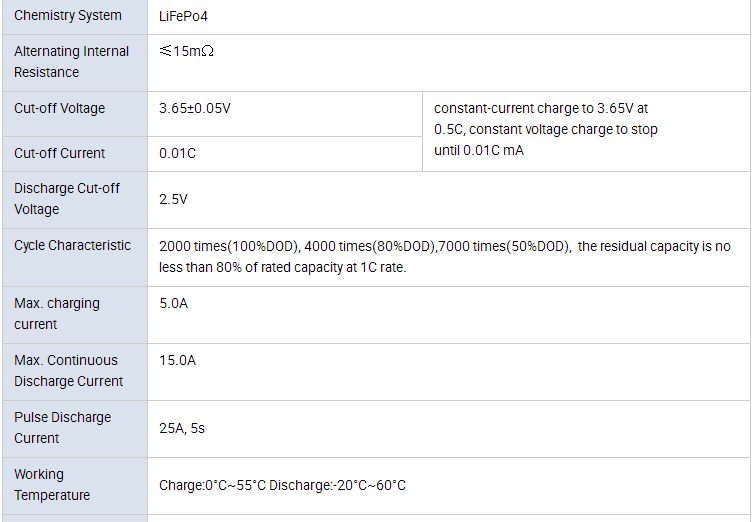Viewport: 755px width, 522px height.
Task: Select the Max. charging current label
Action: [57, 313]
